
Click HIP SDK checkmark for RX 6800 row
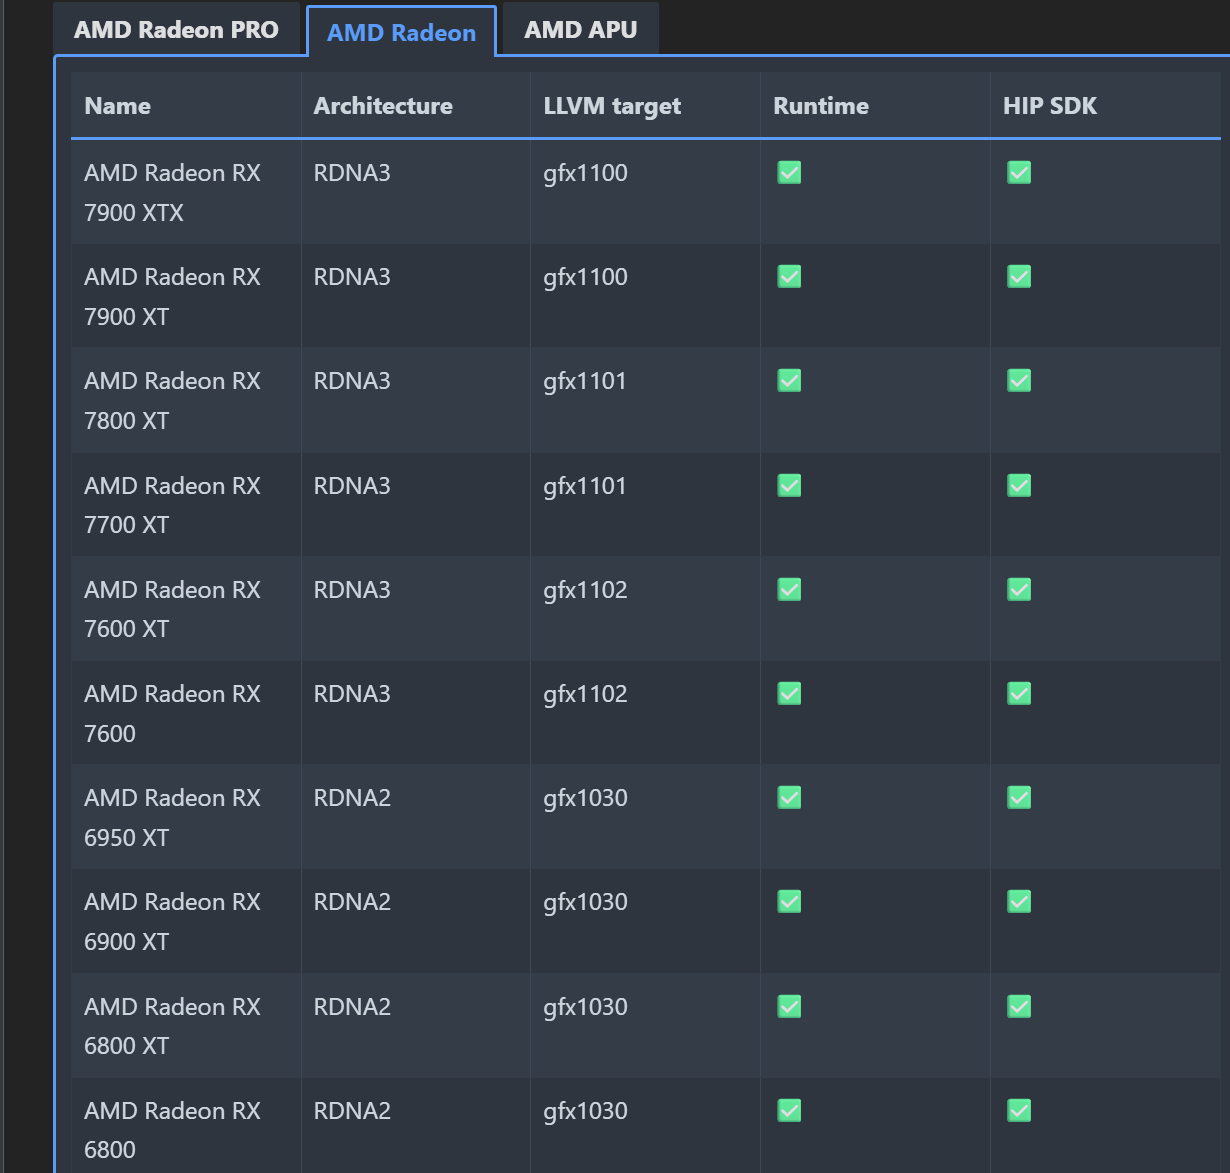coord(1019,1110)
